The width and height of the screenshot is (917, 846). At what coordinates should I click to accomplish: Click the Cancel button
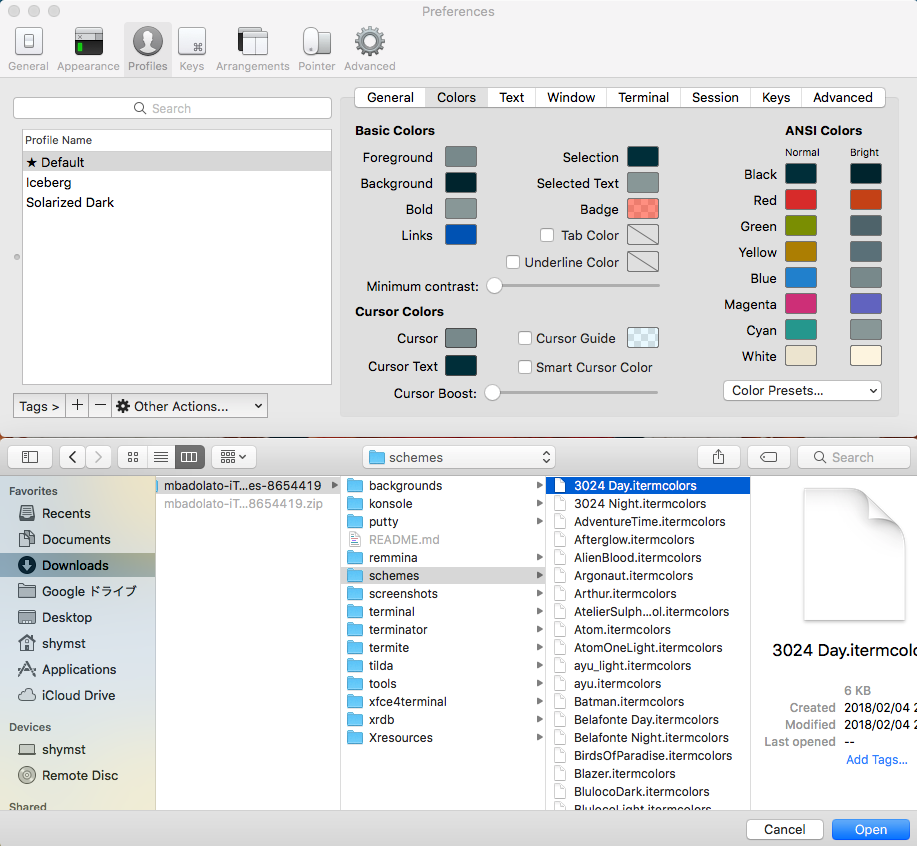click(x=784, y=830)
